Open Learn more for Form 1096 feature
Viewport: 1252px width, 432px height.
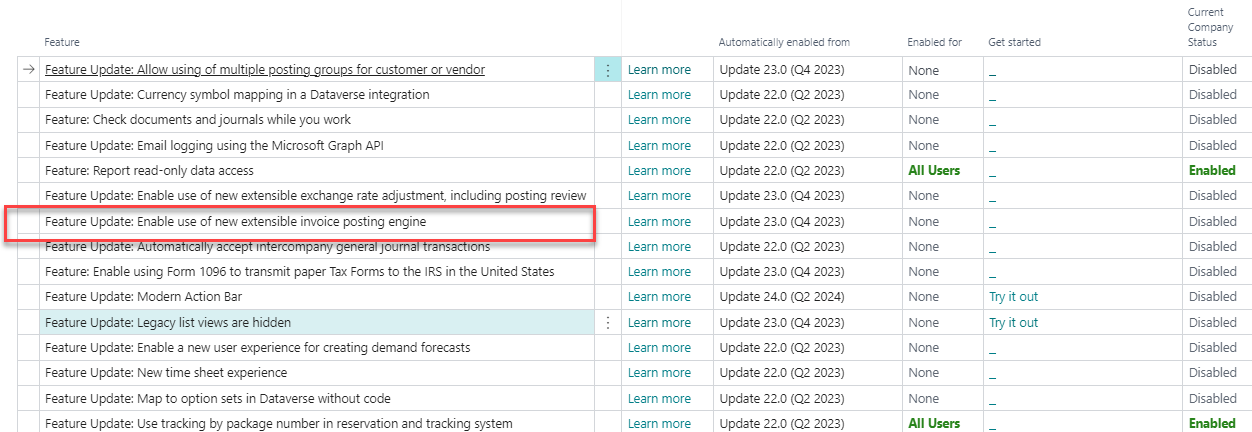[659, 272]
